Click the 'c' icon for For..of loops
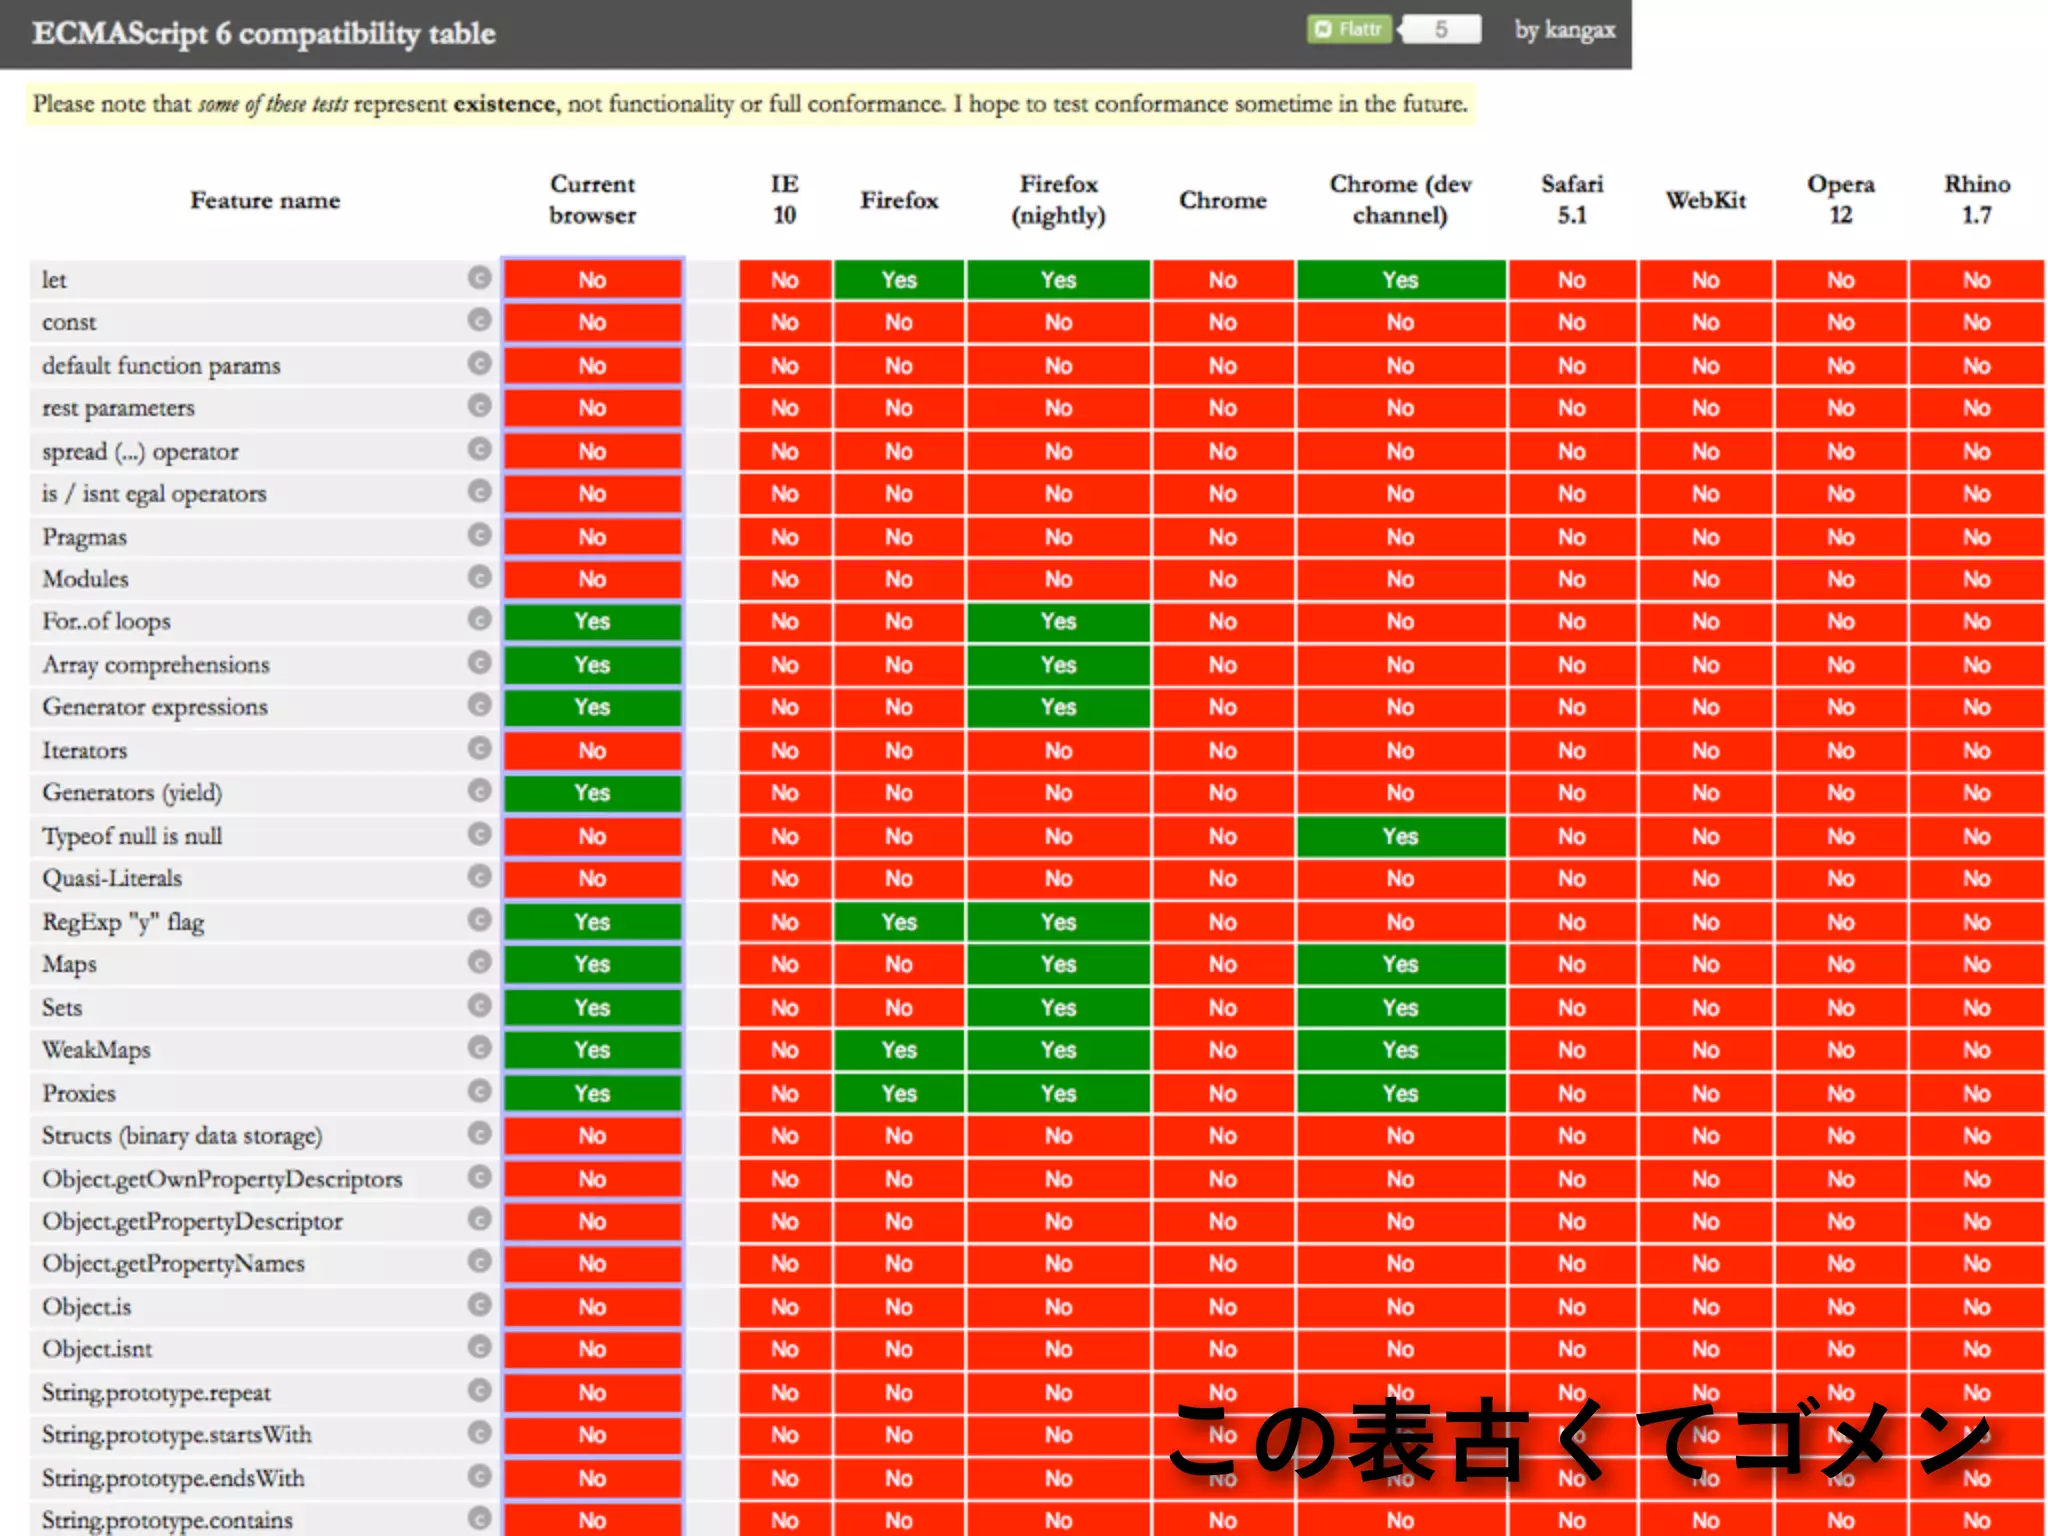The width and height of the screenshot is (2048, 1536). click(x=480, y=620)
